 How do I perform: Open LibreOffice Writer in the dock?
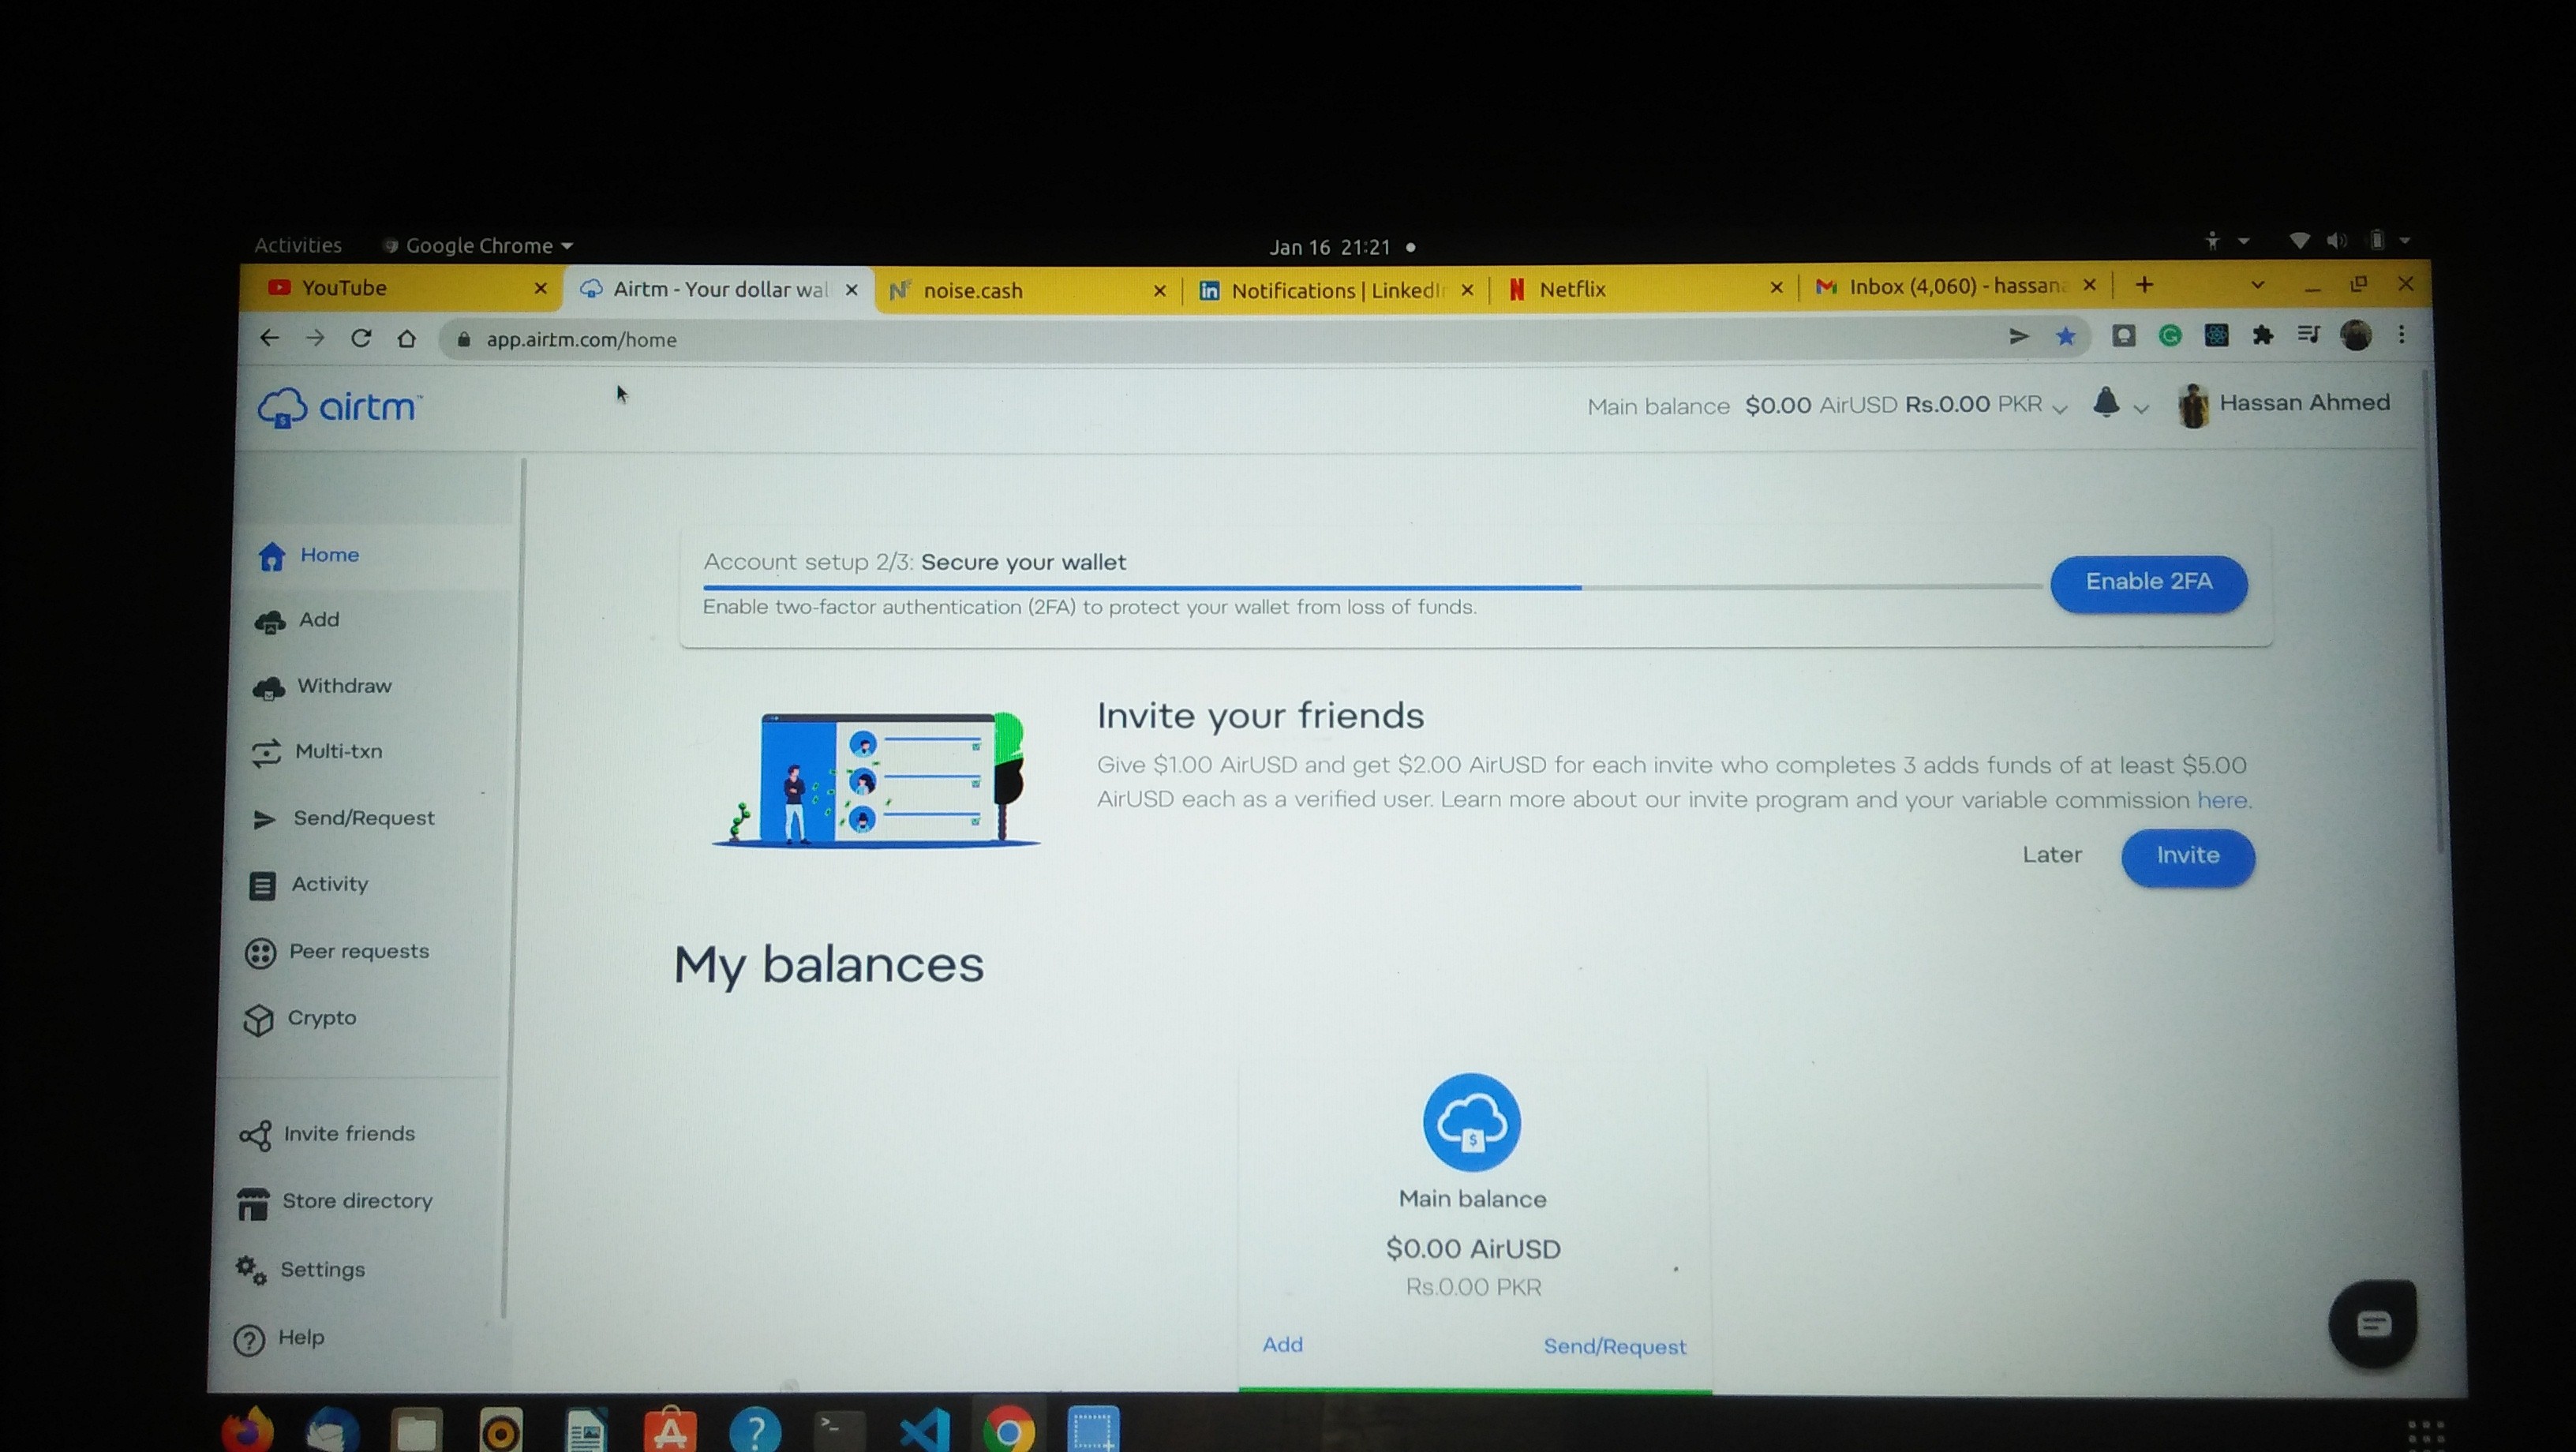coord(586,1431)
